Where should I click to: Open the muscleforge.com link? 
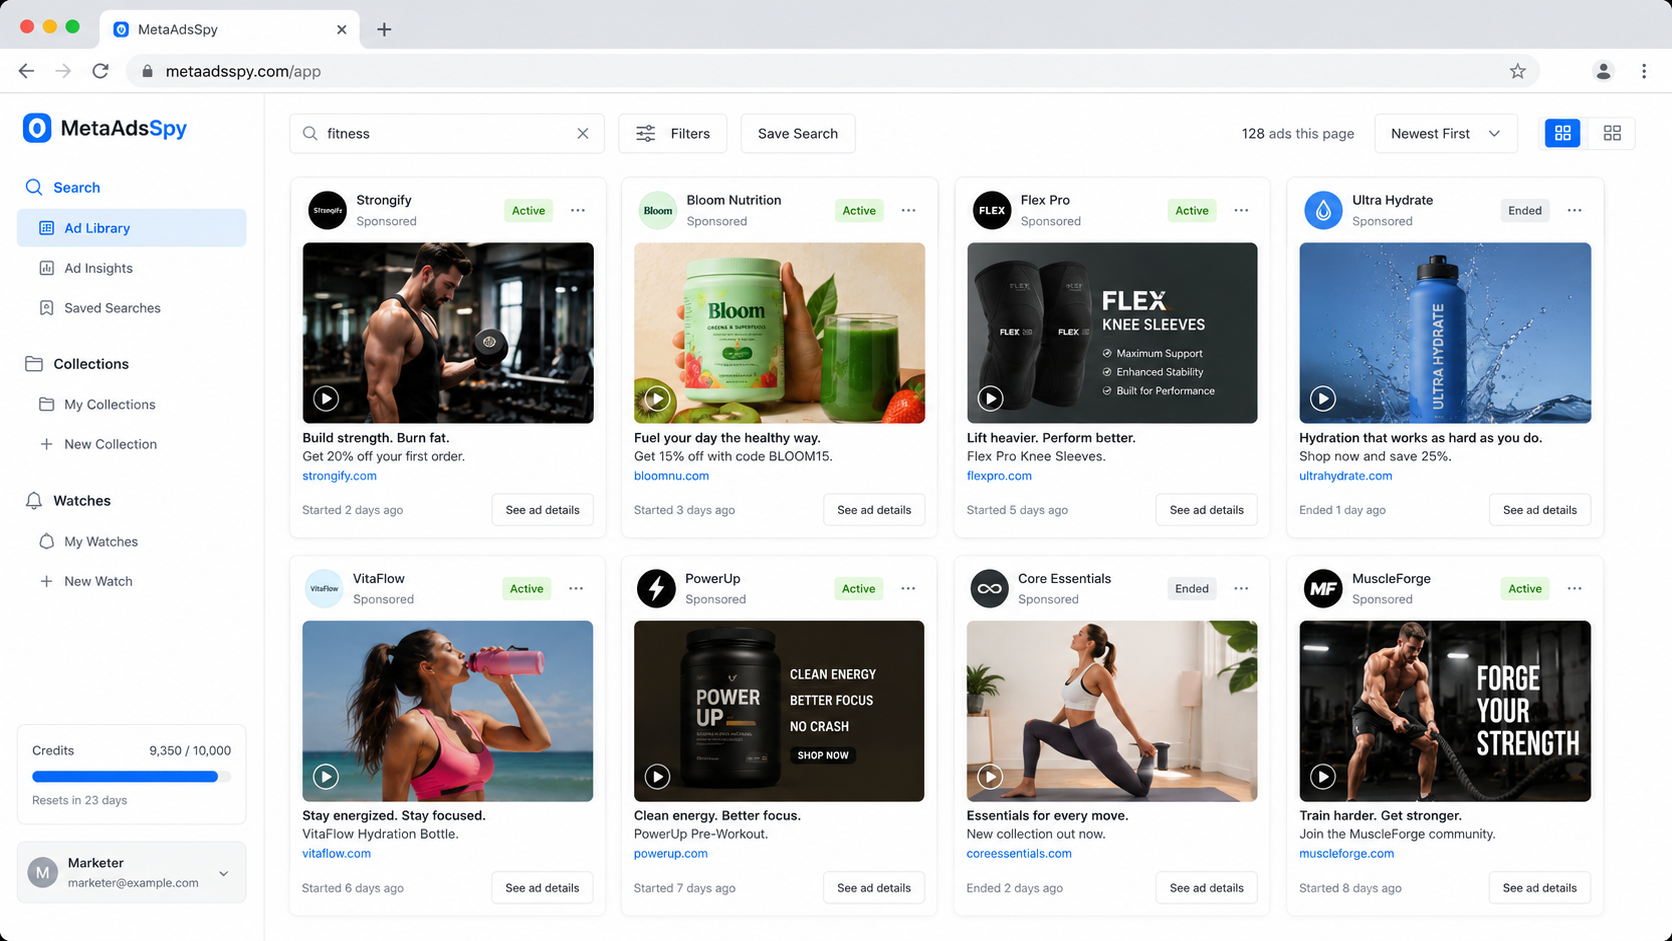pos(1346,854)
